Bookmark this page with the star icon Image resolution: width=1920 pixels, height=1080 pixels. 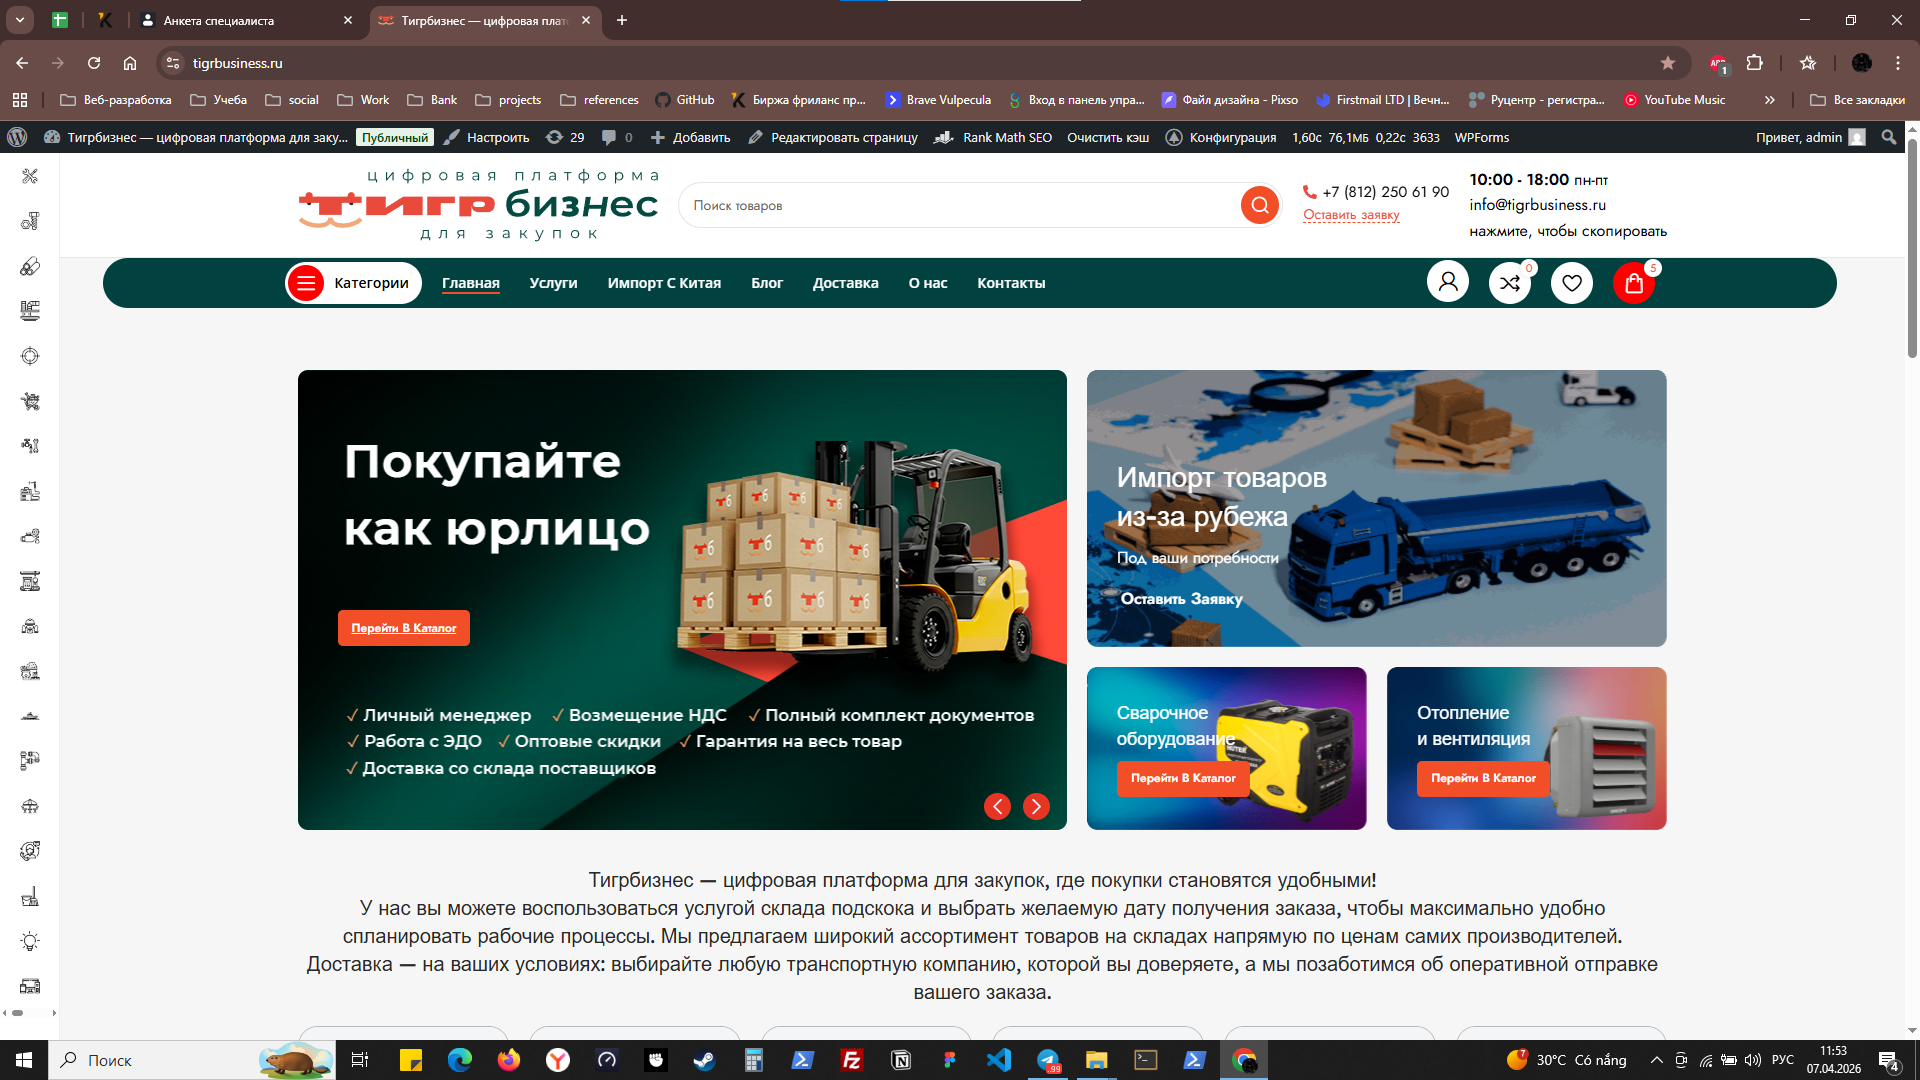[x=1668, y=63]
